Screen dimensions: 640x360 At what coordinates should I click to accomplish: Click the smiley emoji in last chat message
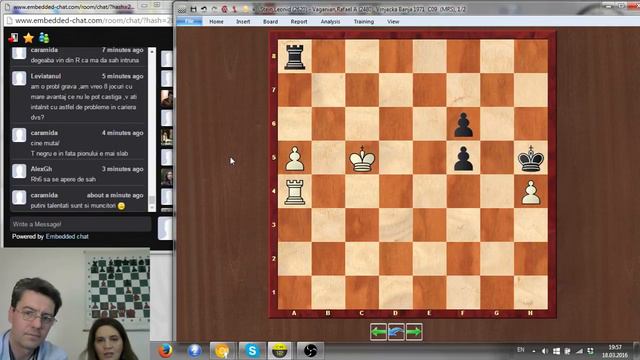pos(121,206)
